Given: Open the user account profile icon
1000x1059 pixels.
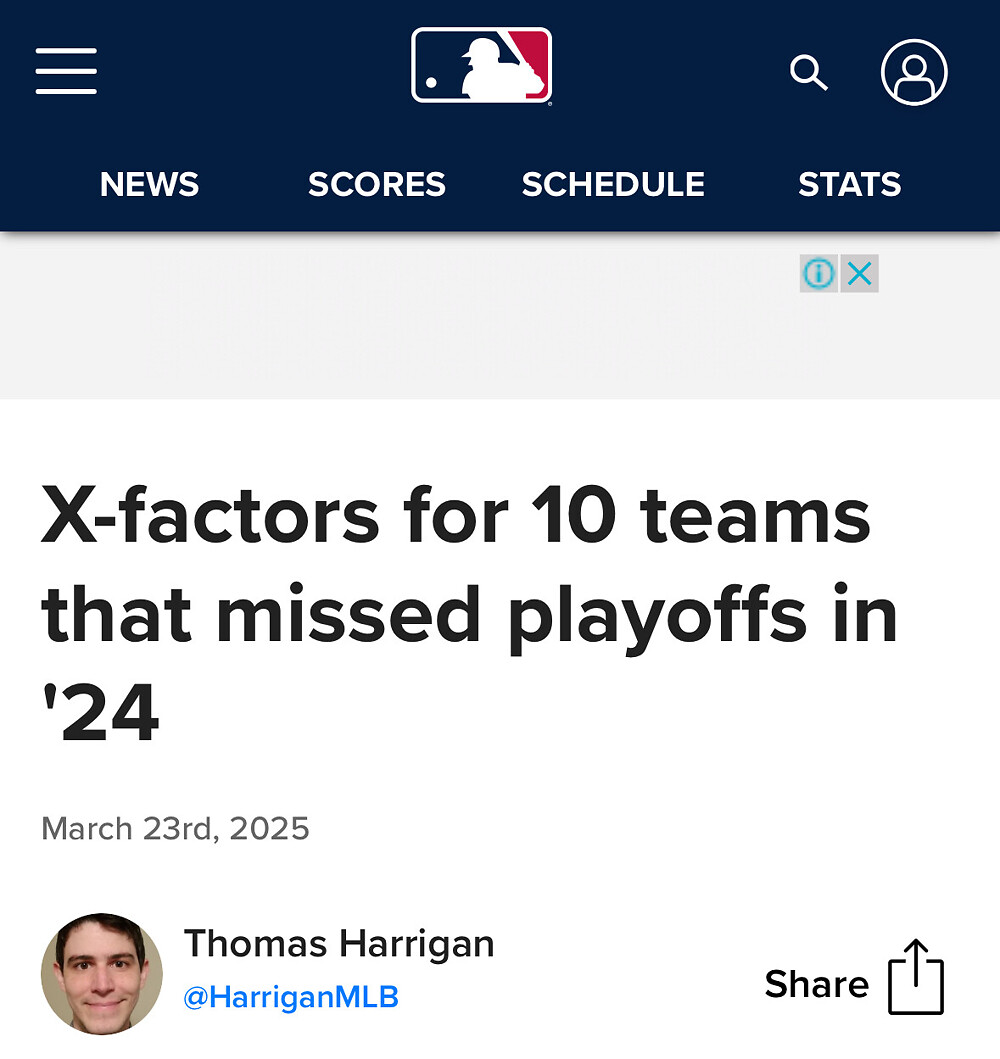Looking at the screenshot, I should click(x=916, y=71).
